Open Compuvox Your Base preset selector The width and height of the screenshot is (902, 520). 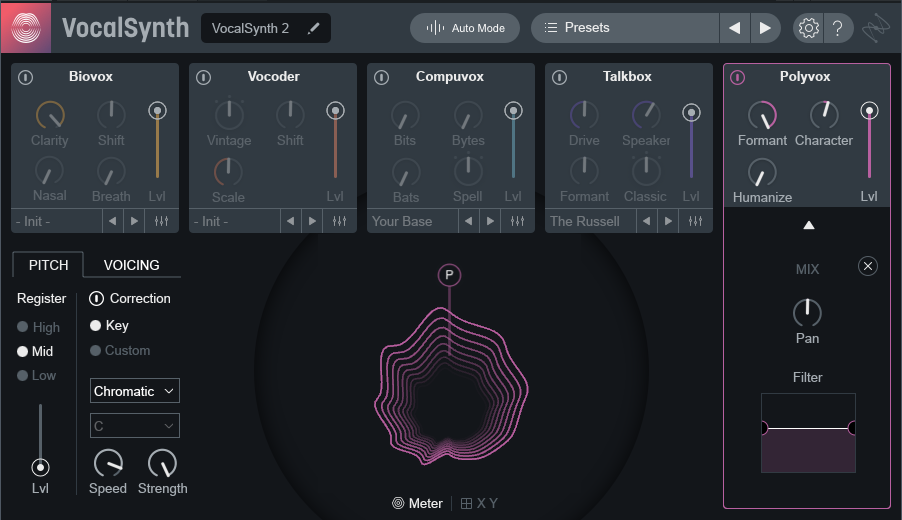point(412,221)
